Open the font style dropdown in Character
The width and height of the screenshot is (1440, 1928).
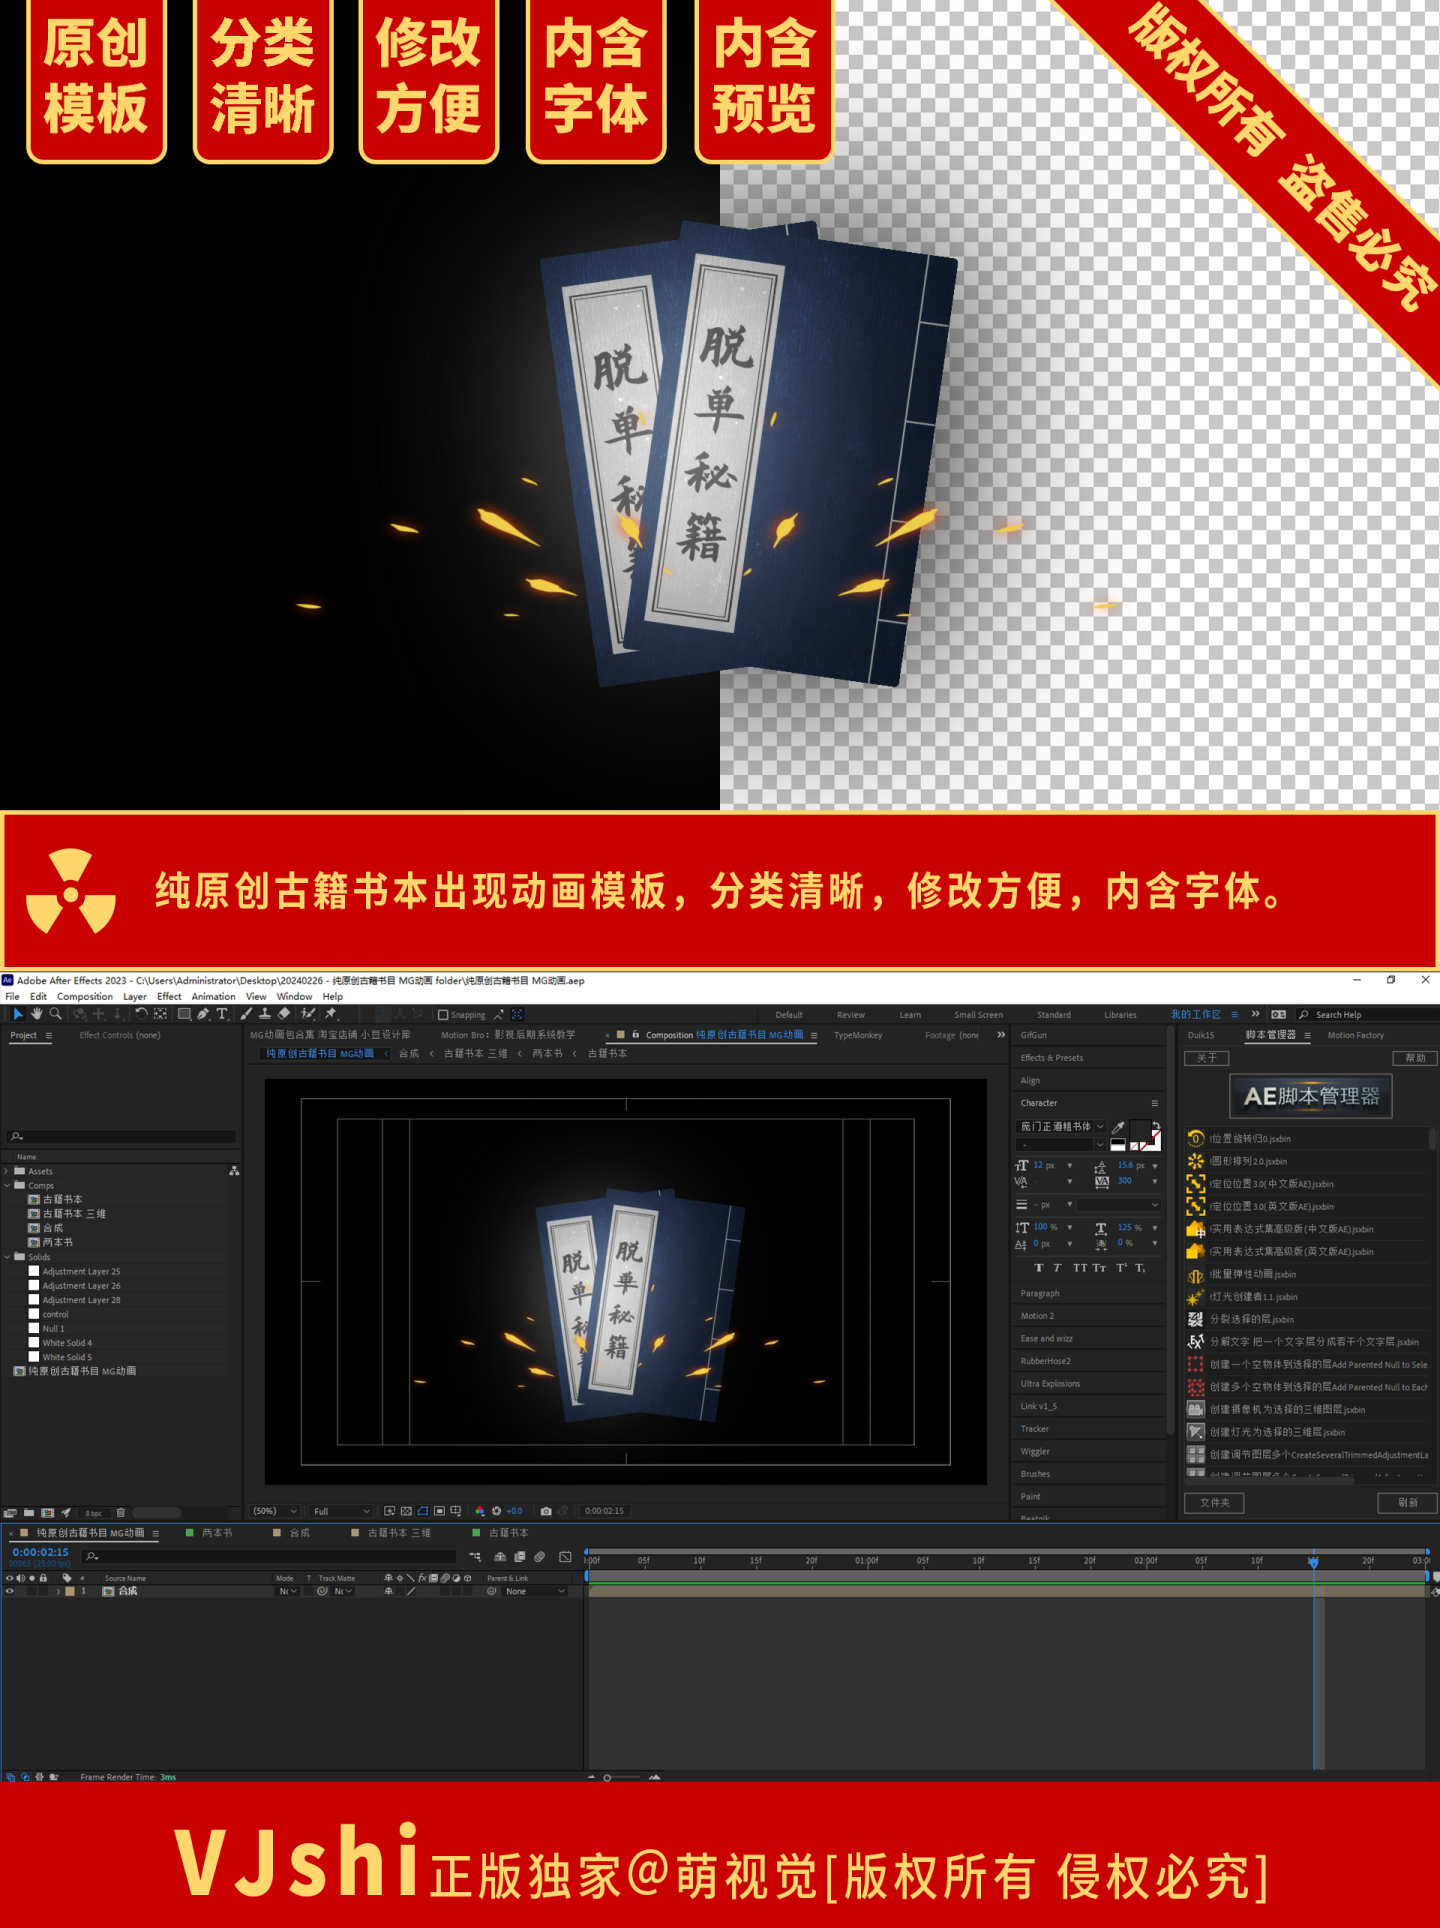[1061, 1145]
